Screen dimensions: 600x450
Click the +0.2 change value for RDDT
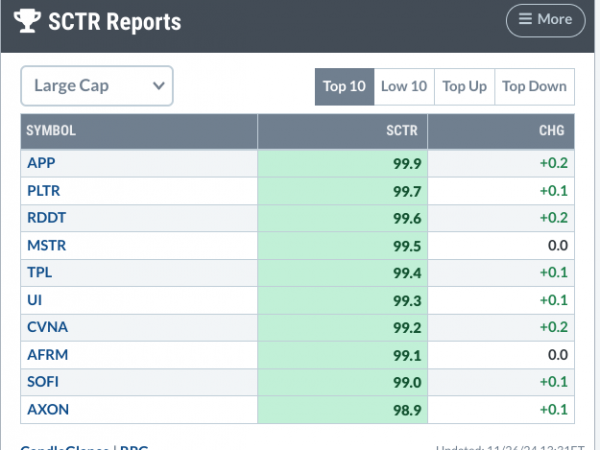point(554,218)
